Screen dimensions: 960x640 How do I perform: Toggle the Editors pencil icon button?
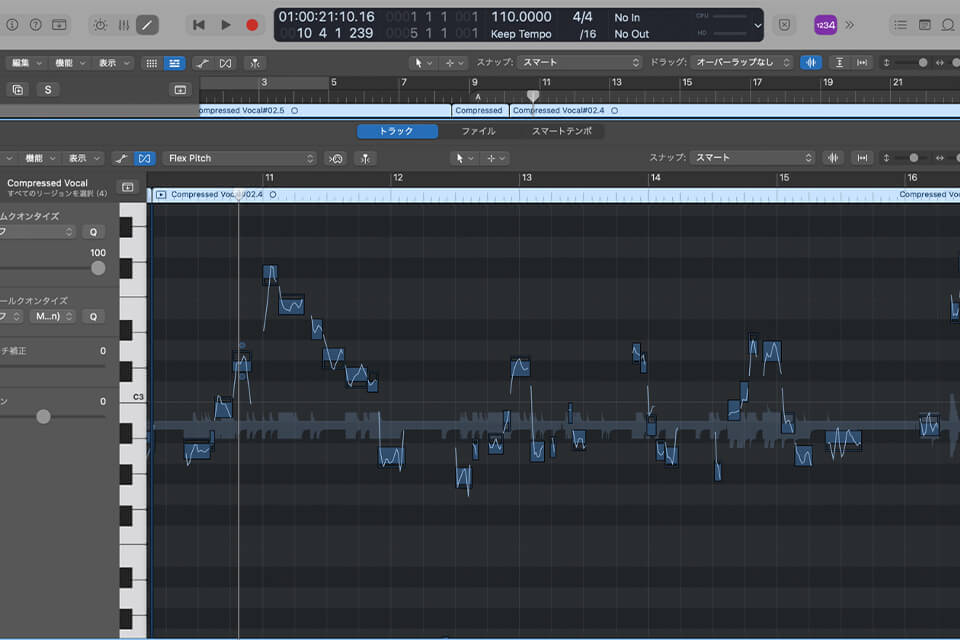pyautogui.click(x=147, y=24)
